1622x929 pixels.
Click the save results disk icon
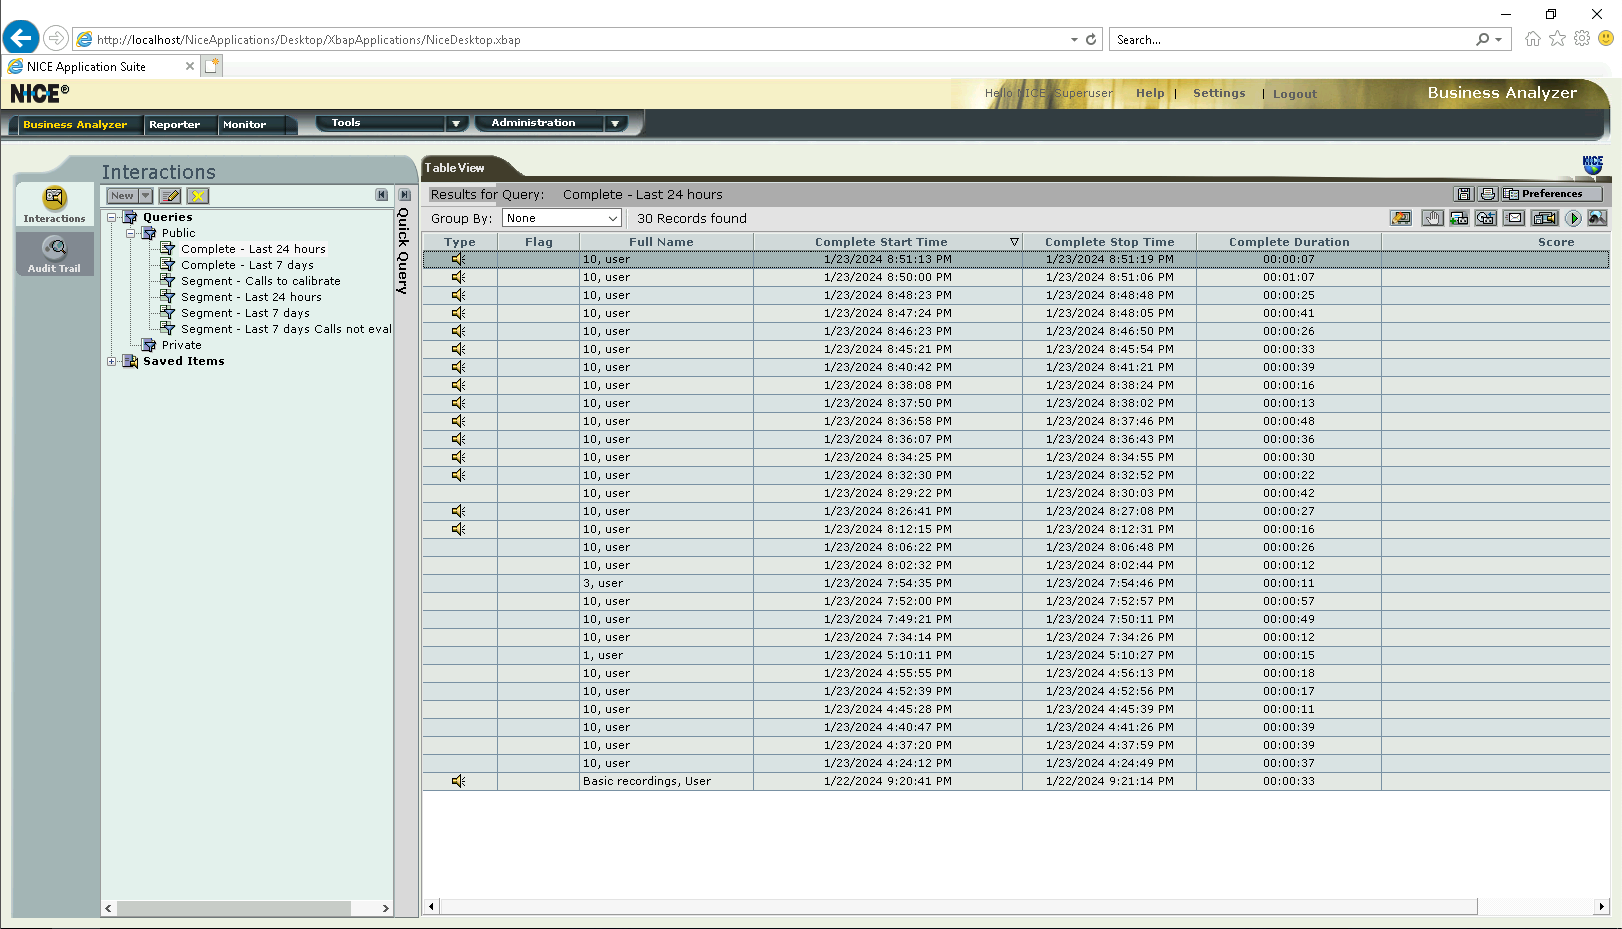point(1464,194)
